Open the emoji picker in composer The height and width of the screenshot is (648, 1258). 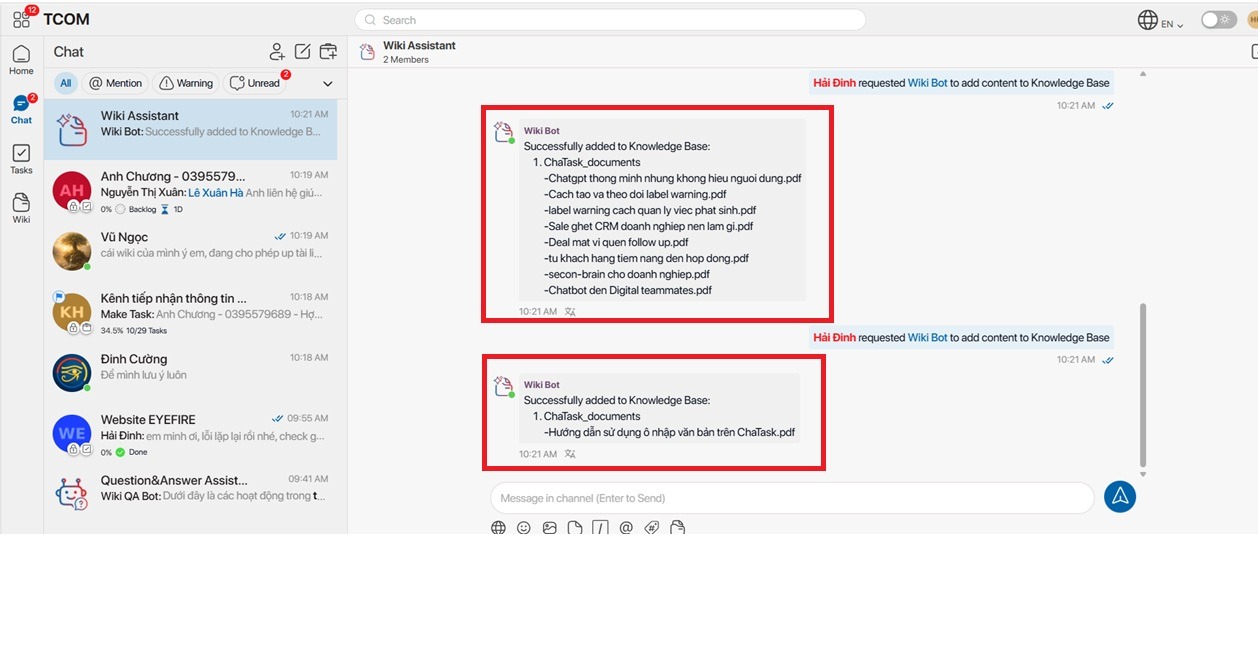523,527
